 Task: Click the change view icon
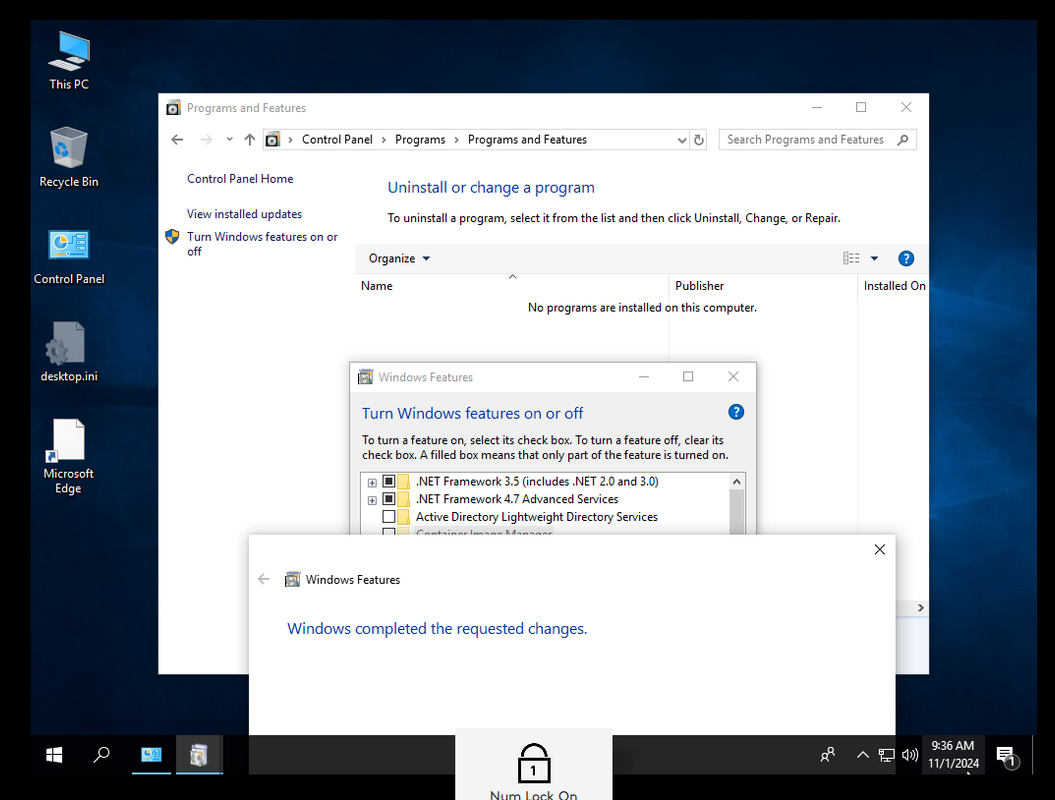pyautogui.click(x=851, y=258)
